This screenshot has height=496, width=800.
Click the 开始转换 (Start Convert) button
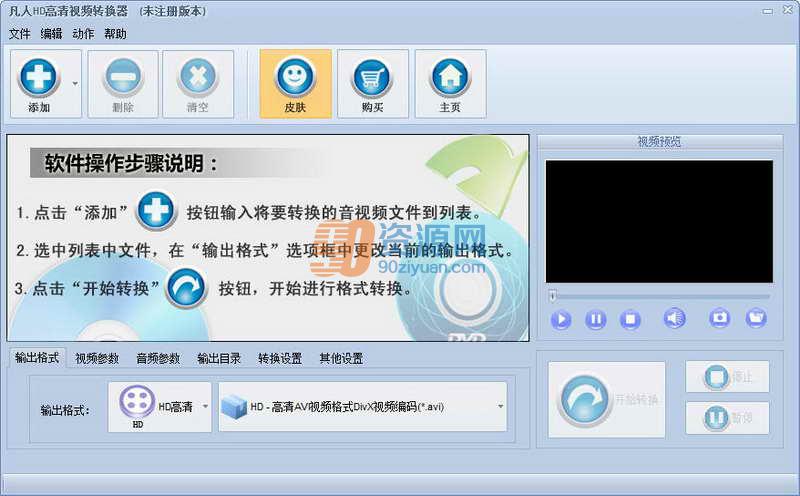(607, 400)
